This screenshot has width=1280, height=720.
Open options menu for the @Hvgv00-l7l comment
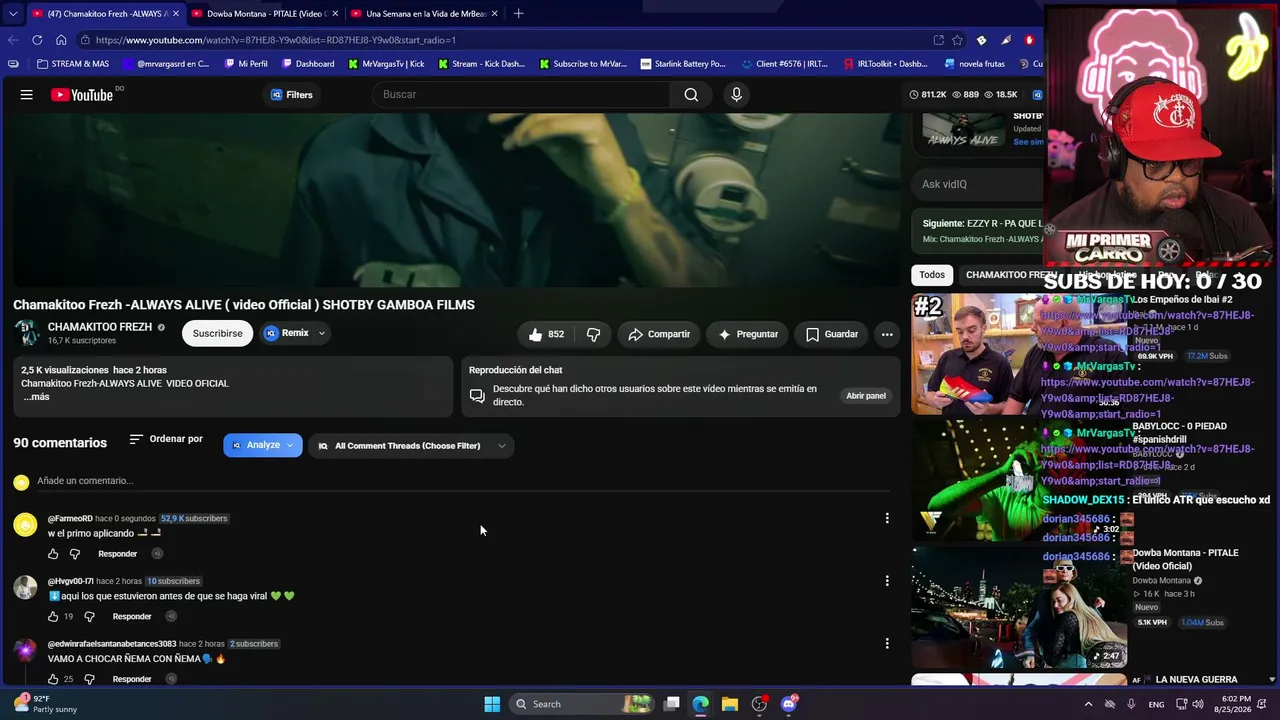[886, 581]
